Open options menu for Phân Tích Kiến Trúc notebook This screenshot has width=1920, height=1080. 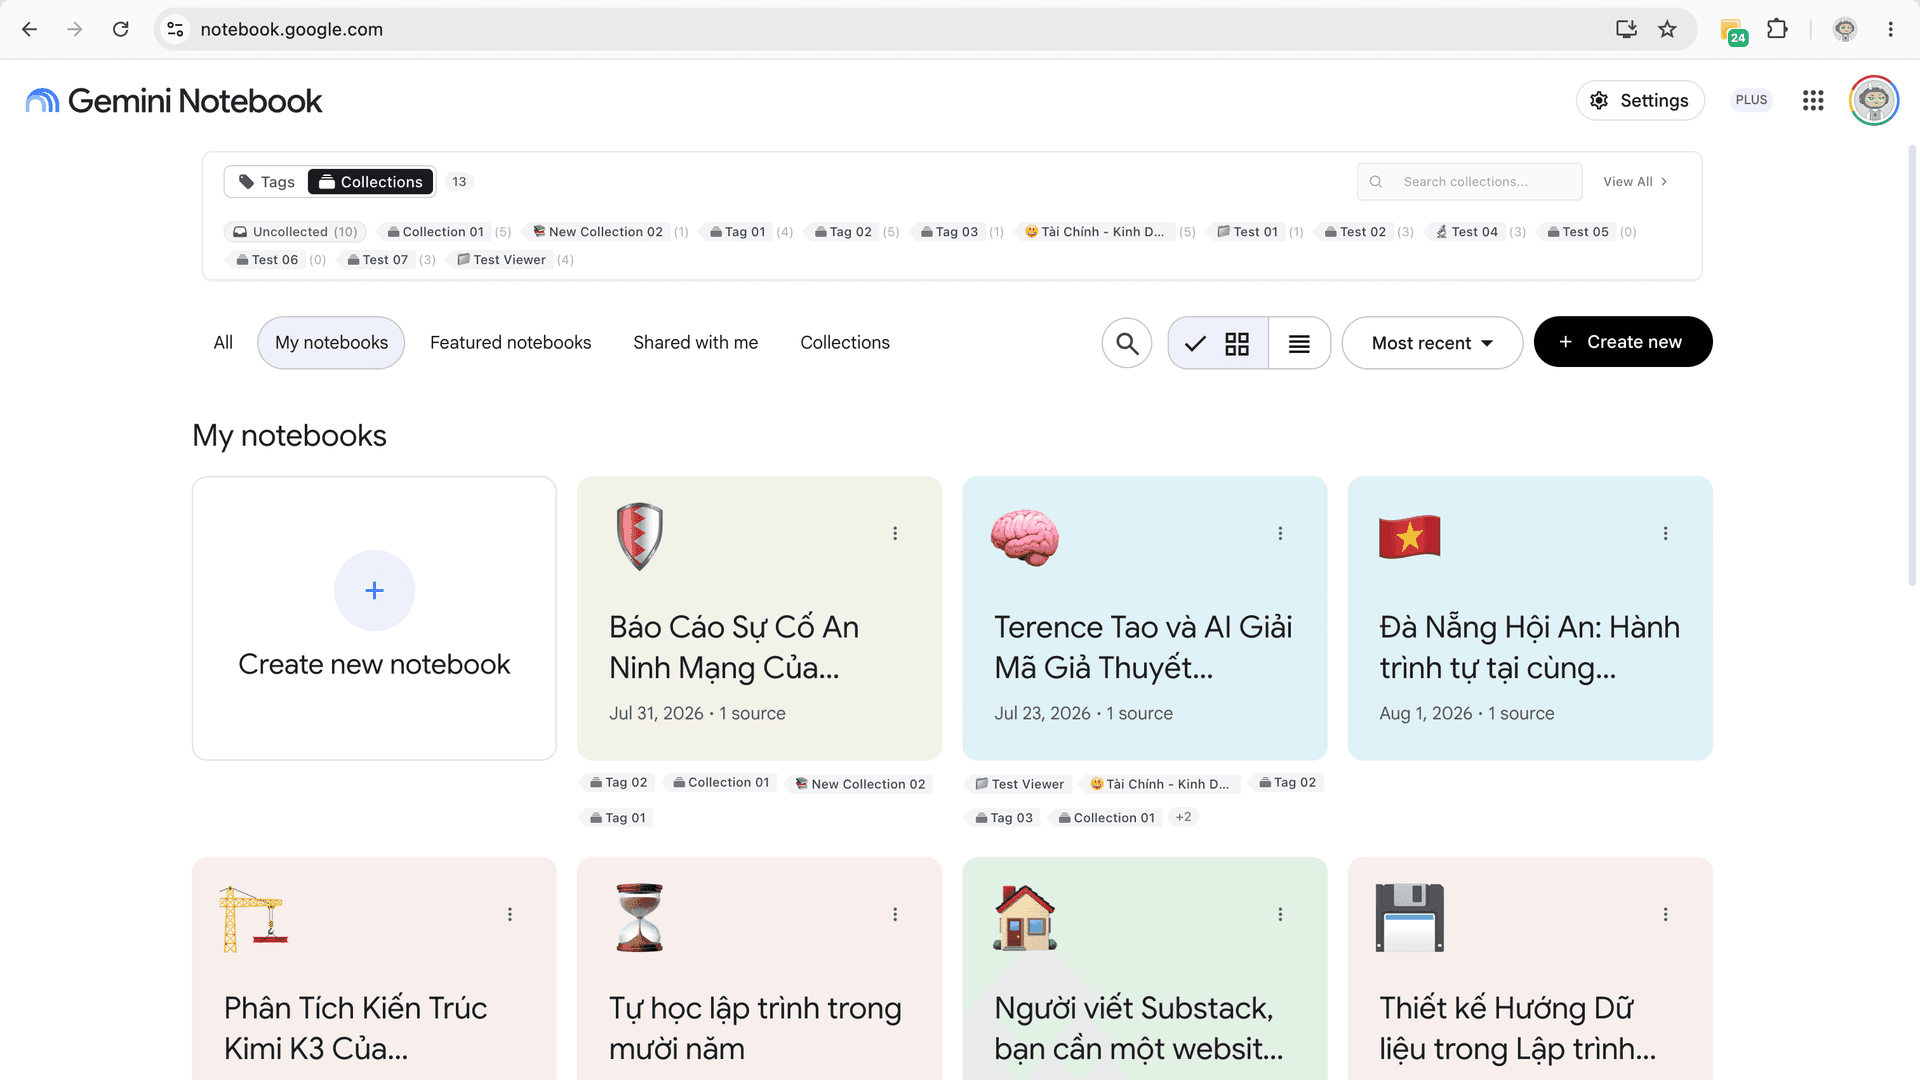pyautogui.click(x=510, y=915)
